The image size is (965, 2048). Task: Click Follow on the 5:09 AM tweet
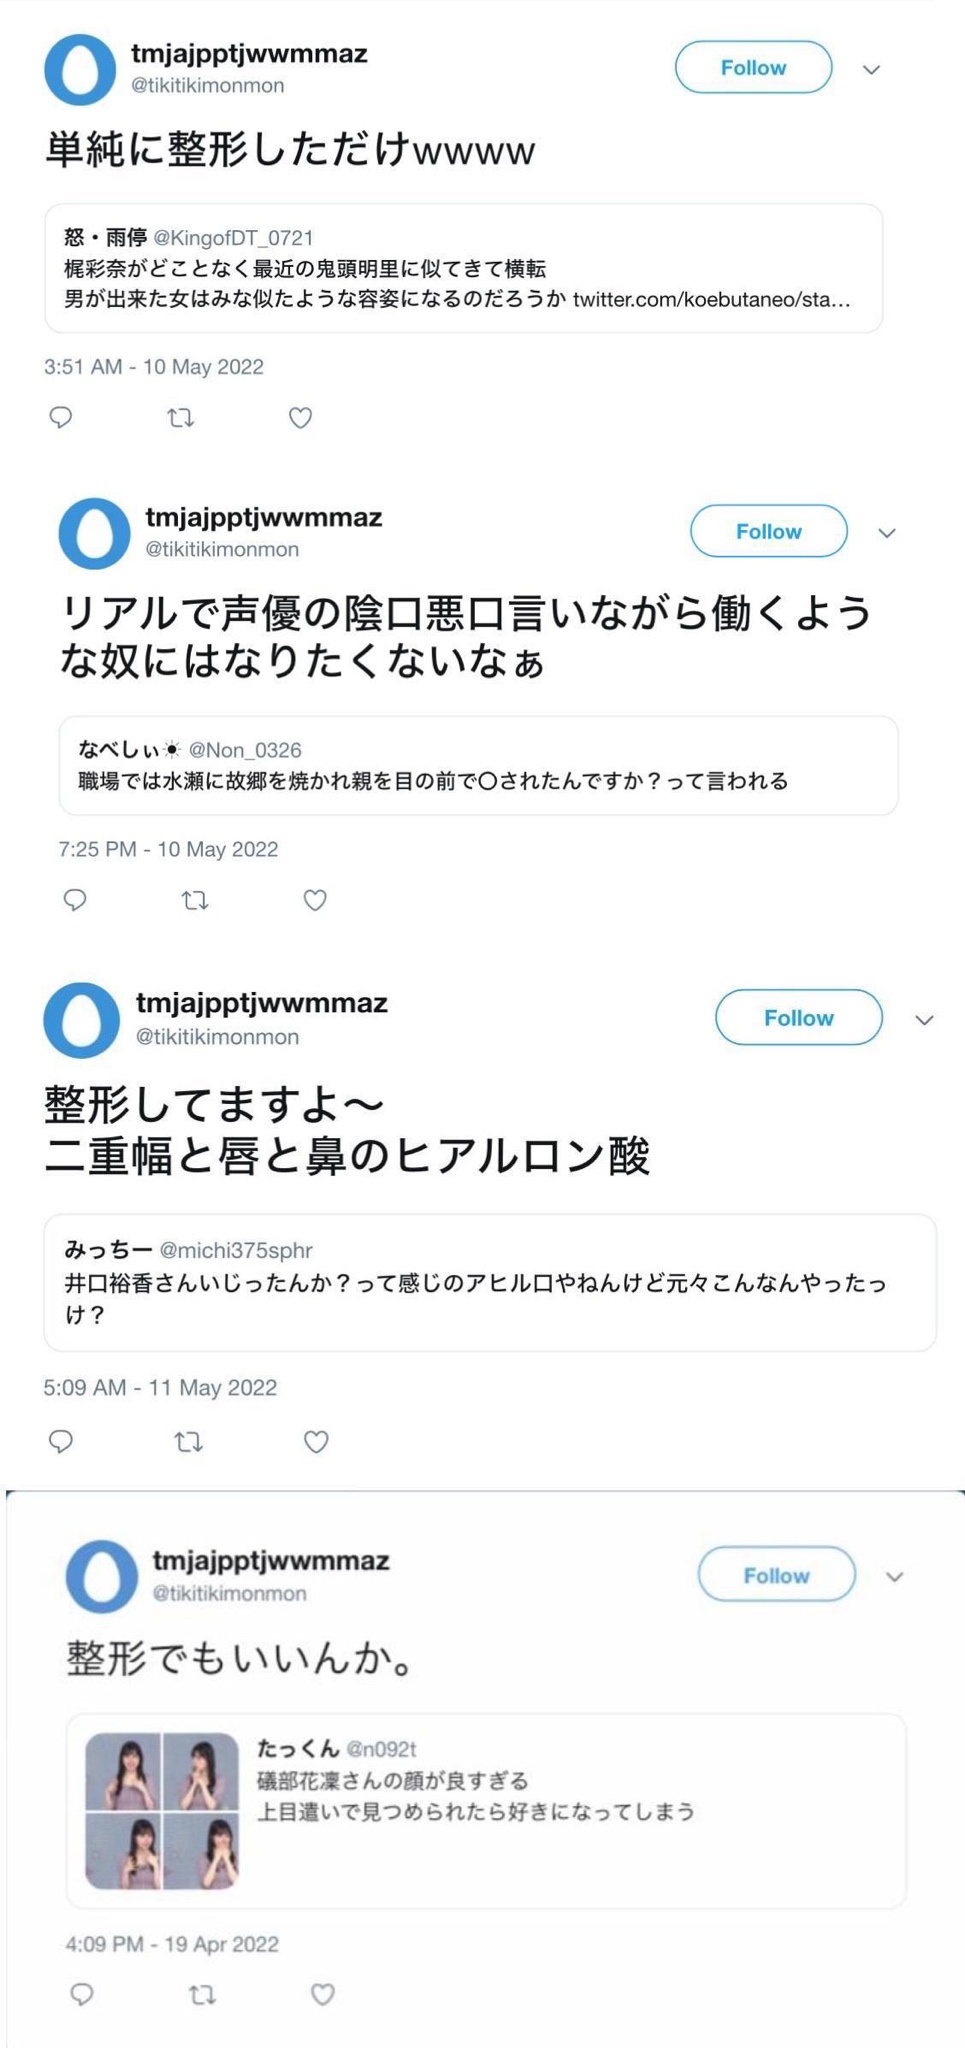798,1018
